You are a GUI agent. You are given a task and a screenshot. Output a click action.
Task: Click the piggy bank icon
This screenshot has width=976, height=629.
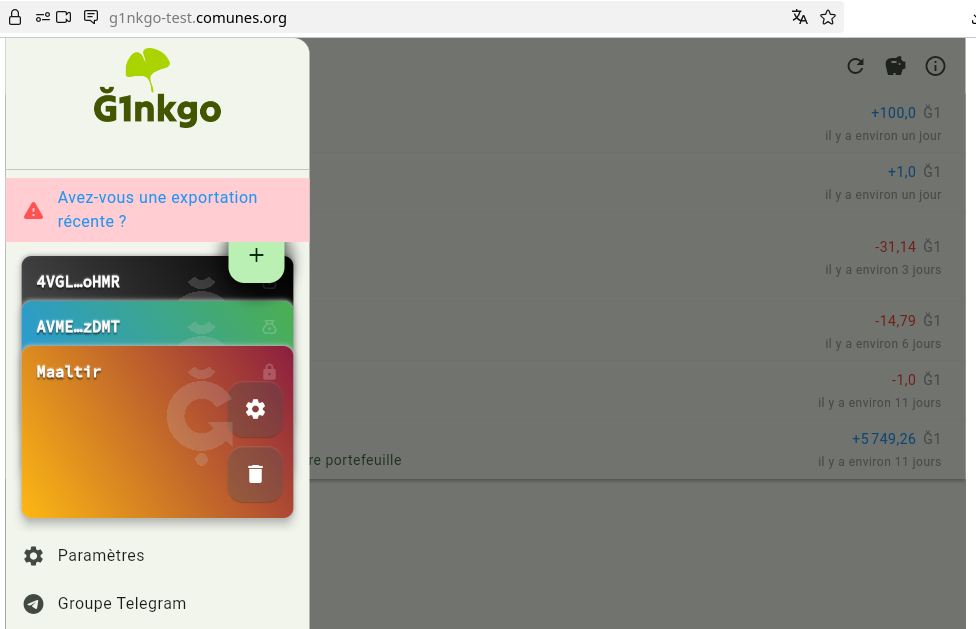point(895,66)
